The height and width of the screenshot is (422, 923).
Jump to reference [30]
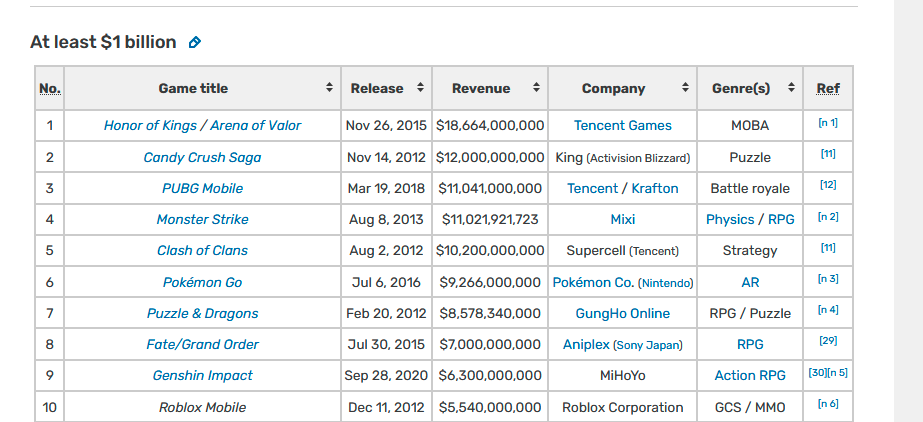pos(818,373)
